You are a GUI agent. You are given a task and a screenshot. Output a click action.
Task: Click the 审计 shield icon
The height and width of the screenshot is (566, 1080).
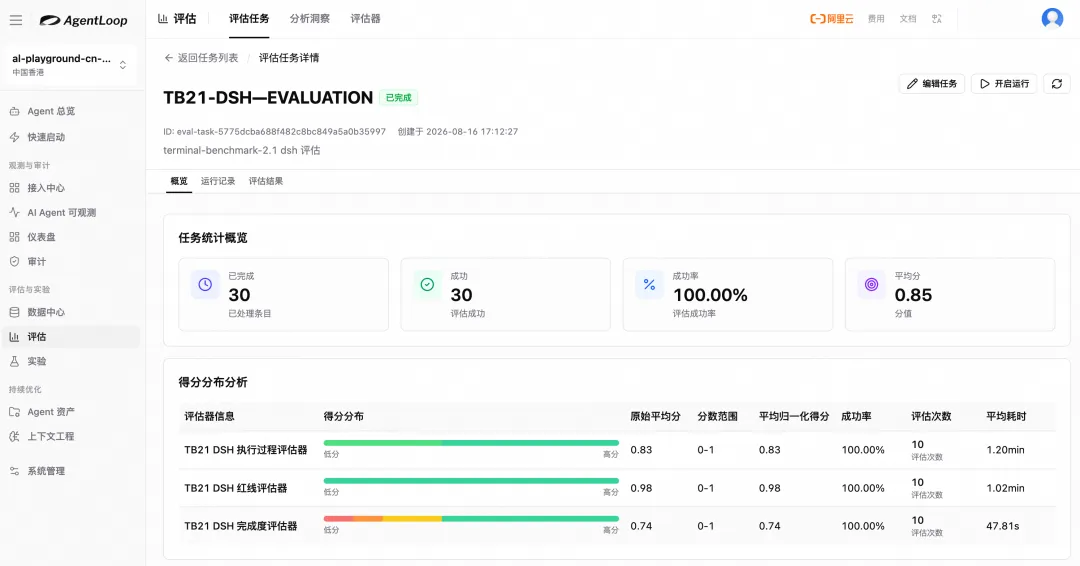(14, 262)
